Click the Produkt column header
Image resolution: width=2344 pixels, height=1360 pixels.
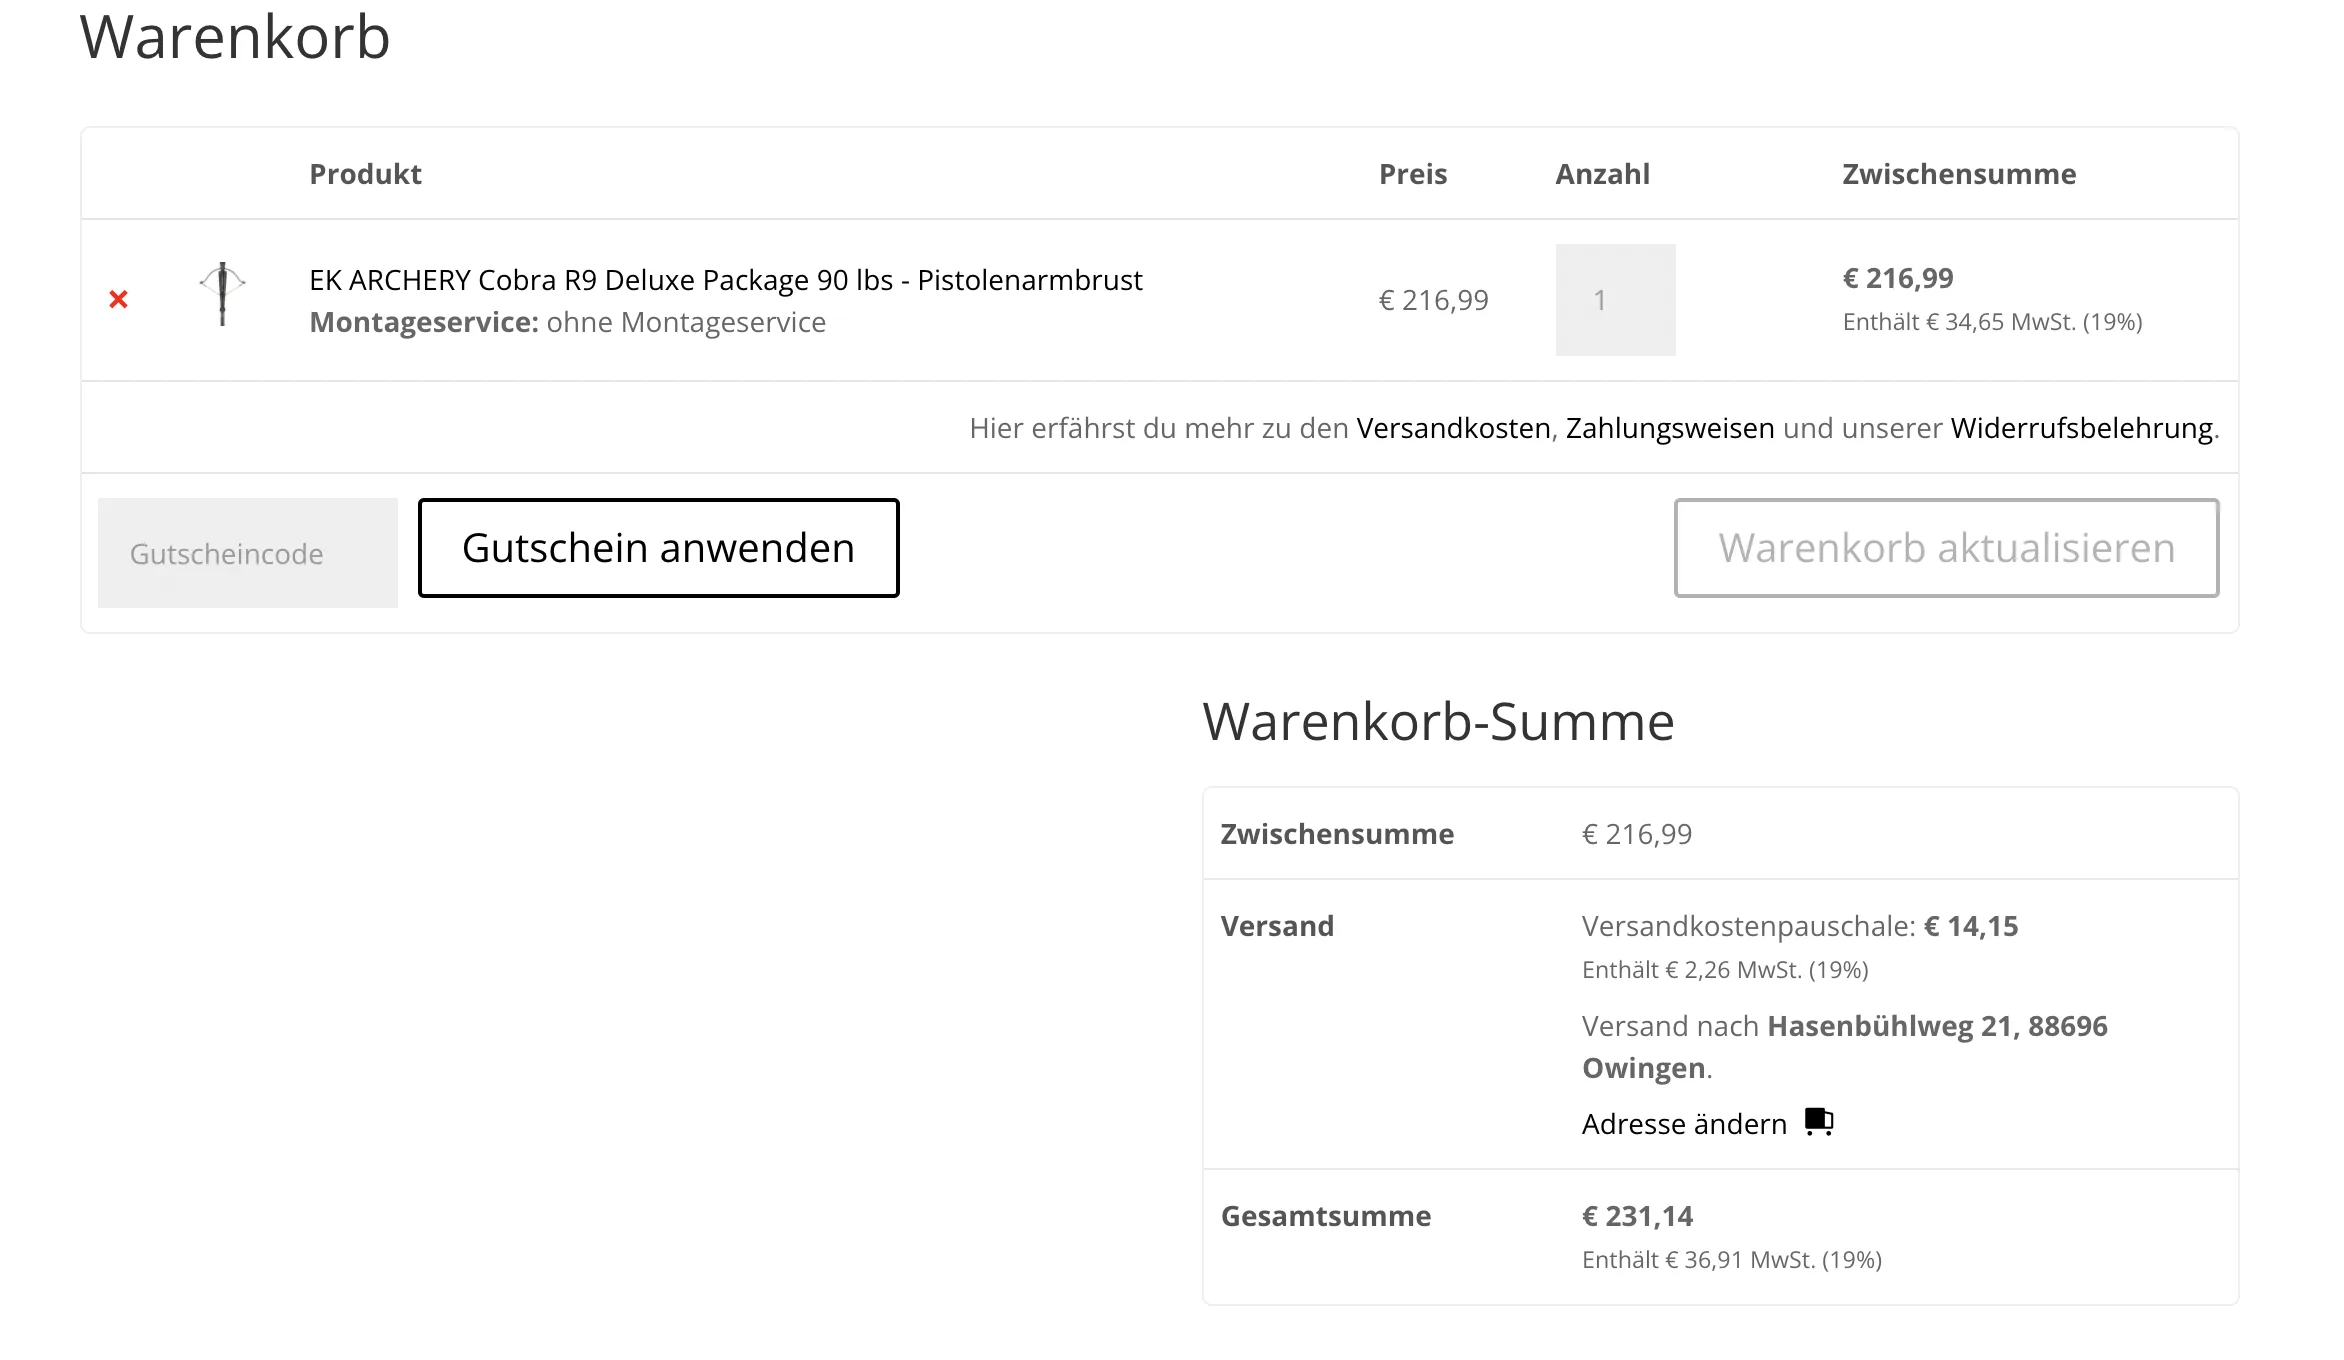(x=365, y=174)
